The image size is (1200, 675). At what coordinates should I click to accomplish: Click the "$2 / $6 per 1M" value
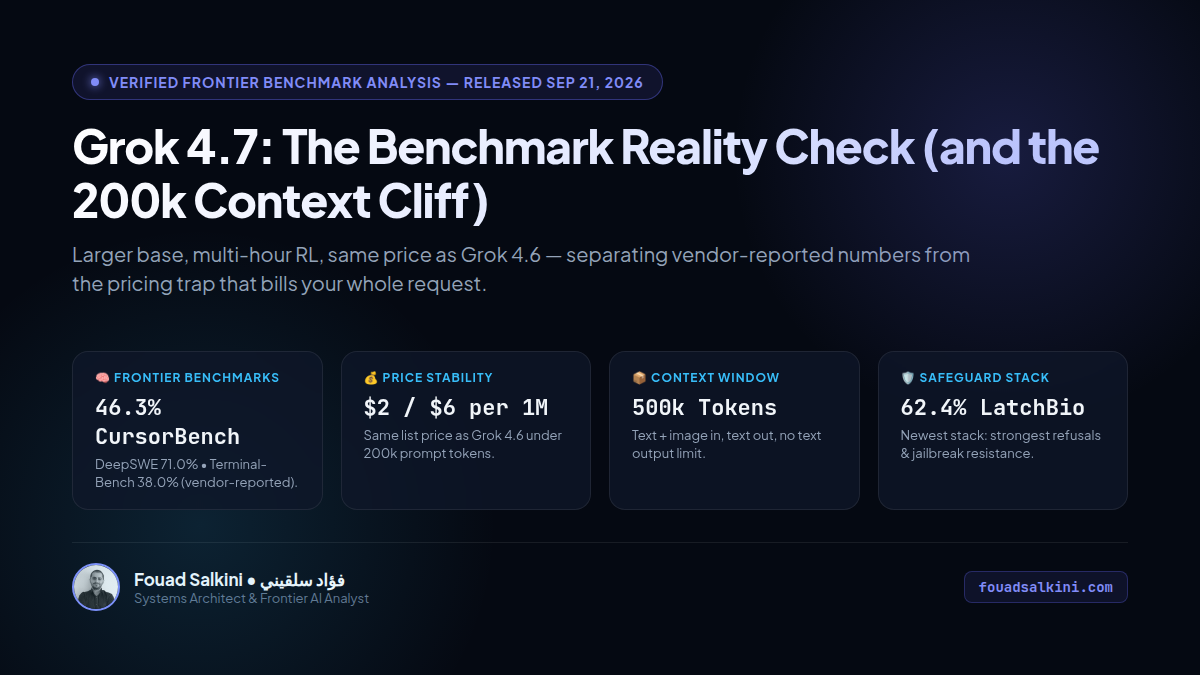(456, 408)
